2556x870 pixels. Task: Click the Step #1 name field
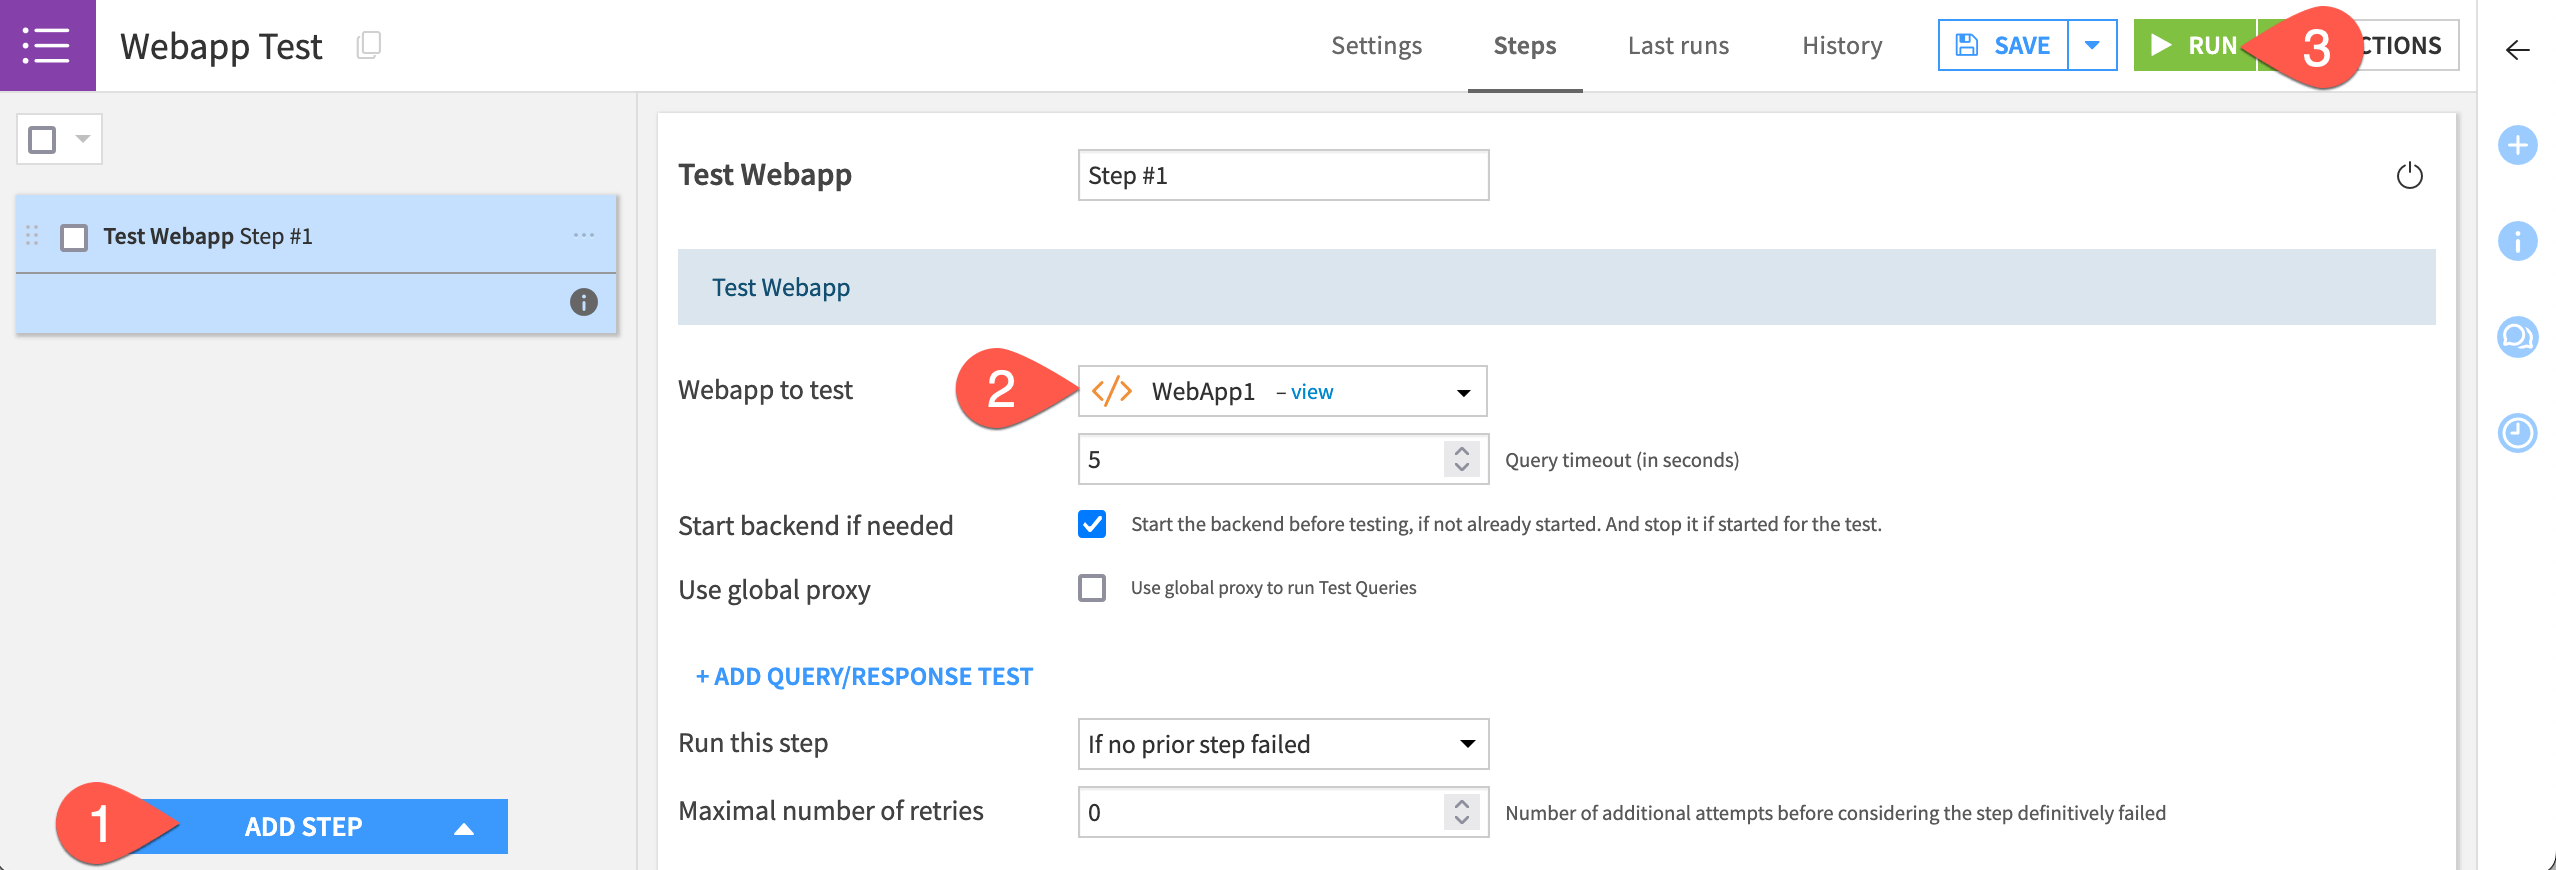(x=1283, y=175)
